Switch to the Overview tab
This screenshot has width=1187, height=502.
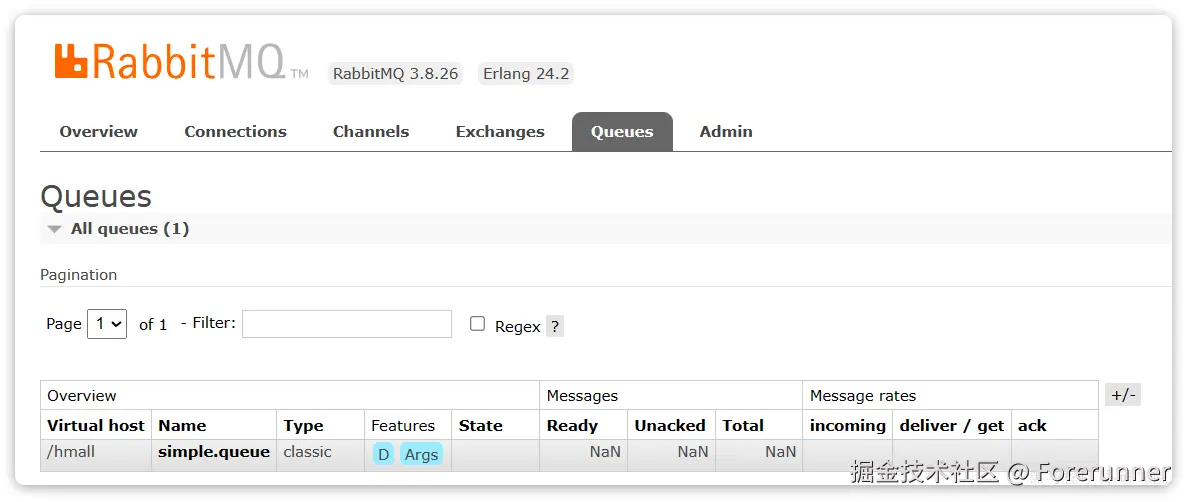[99, 132]
